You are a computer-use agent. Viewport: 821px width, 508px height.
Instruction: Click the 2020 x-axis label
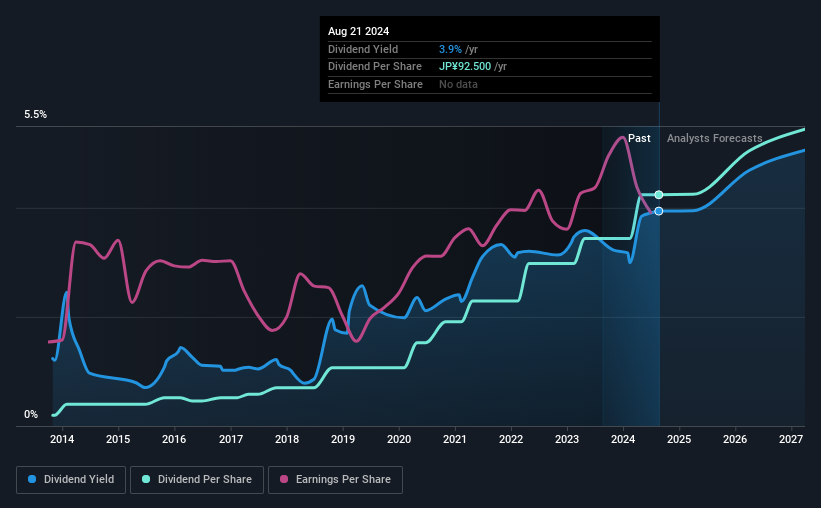[x=399, y=439]
